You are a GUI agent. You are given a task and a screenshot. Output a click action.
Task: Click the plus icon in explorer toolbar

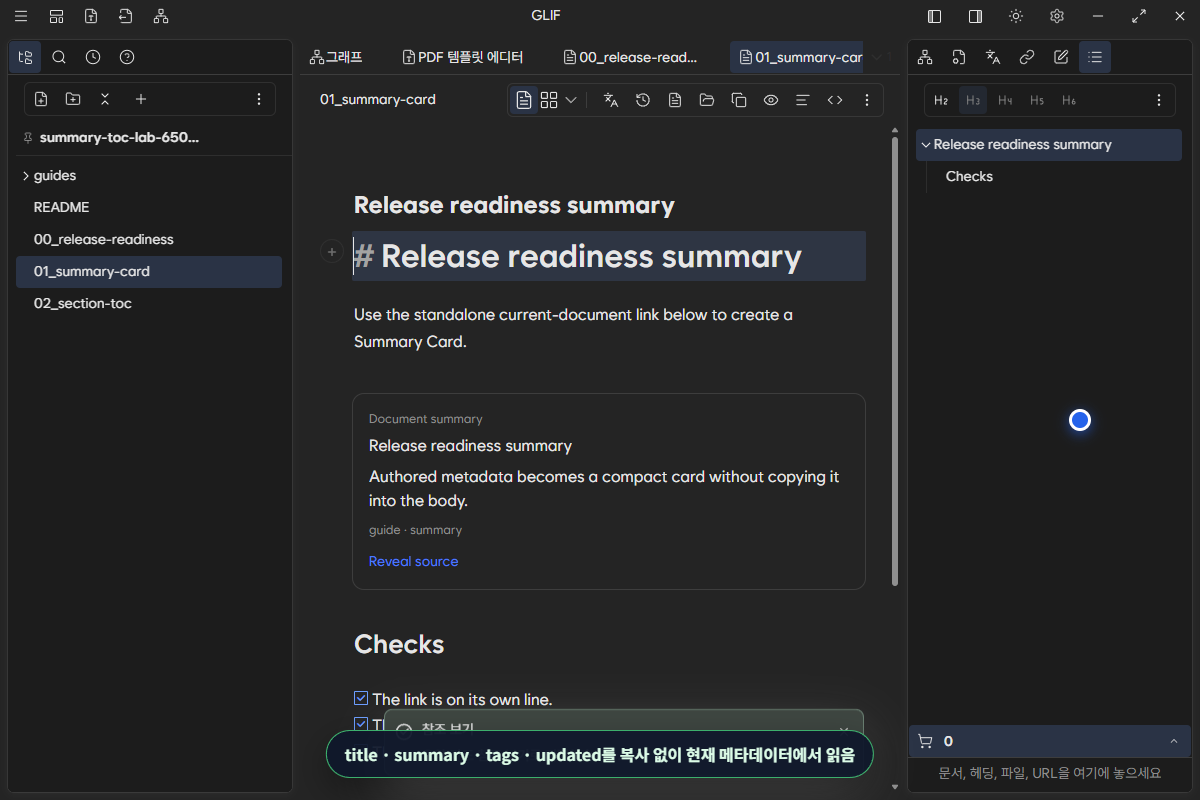click(x=141, y=99)
